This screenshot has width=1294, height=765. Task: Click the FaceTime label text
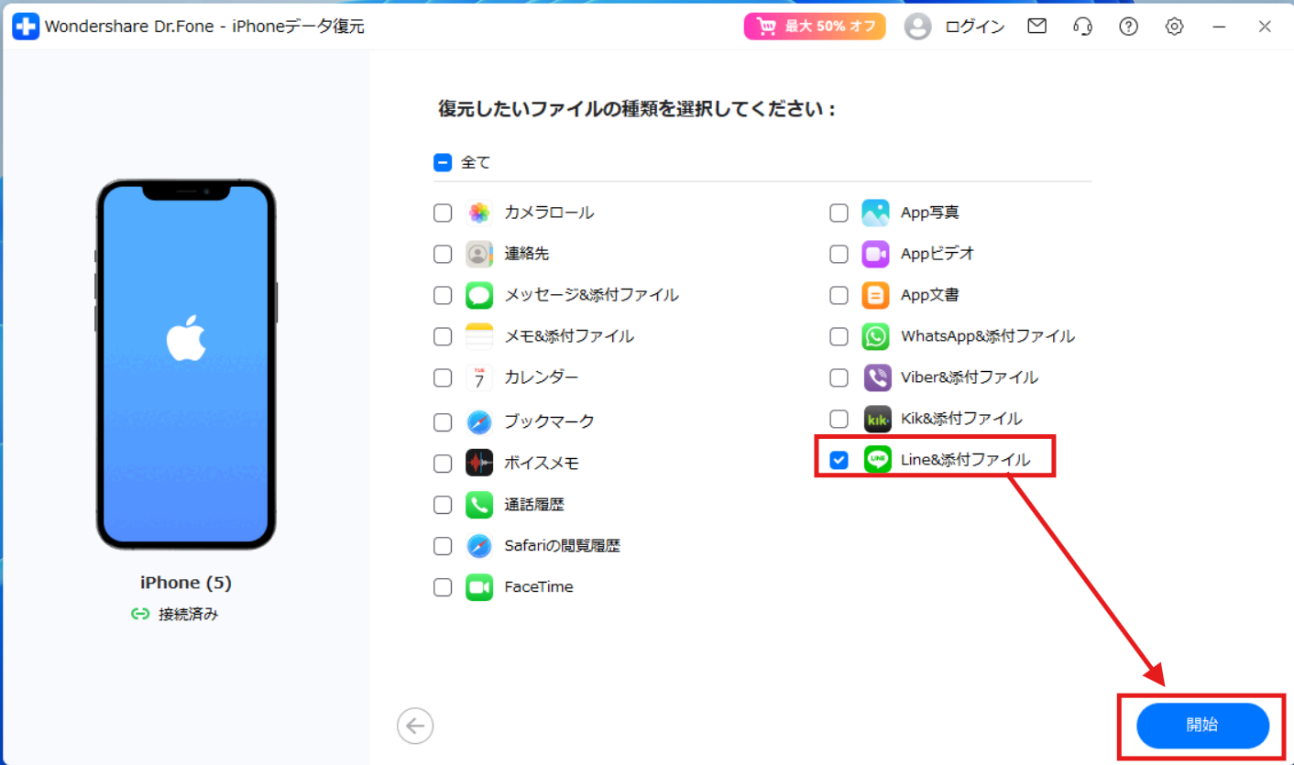[539, 587]
